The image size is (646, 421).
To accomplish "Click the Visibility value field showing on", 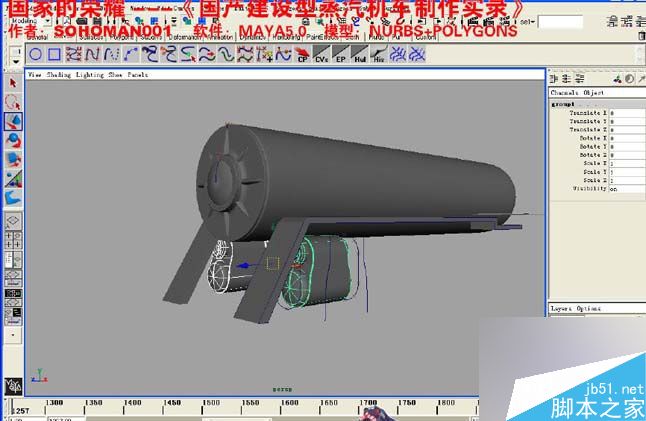I will [x=627, y=189].
